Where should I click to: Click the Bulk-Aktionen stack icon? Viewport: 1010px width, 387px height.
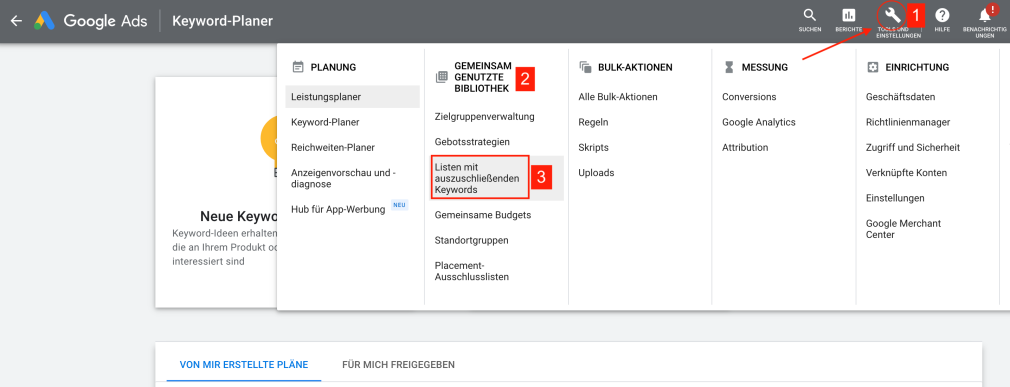click(586, 67)
